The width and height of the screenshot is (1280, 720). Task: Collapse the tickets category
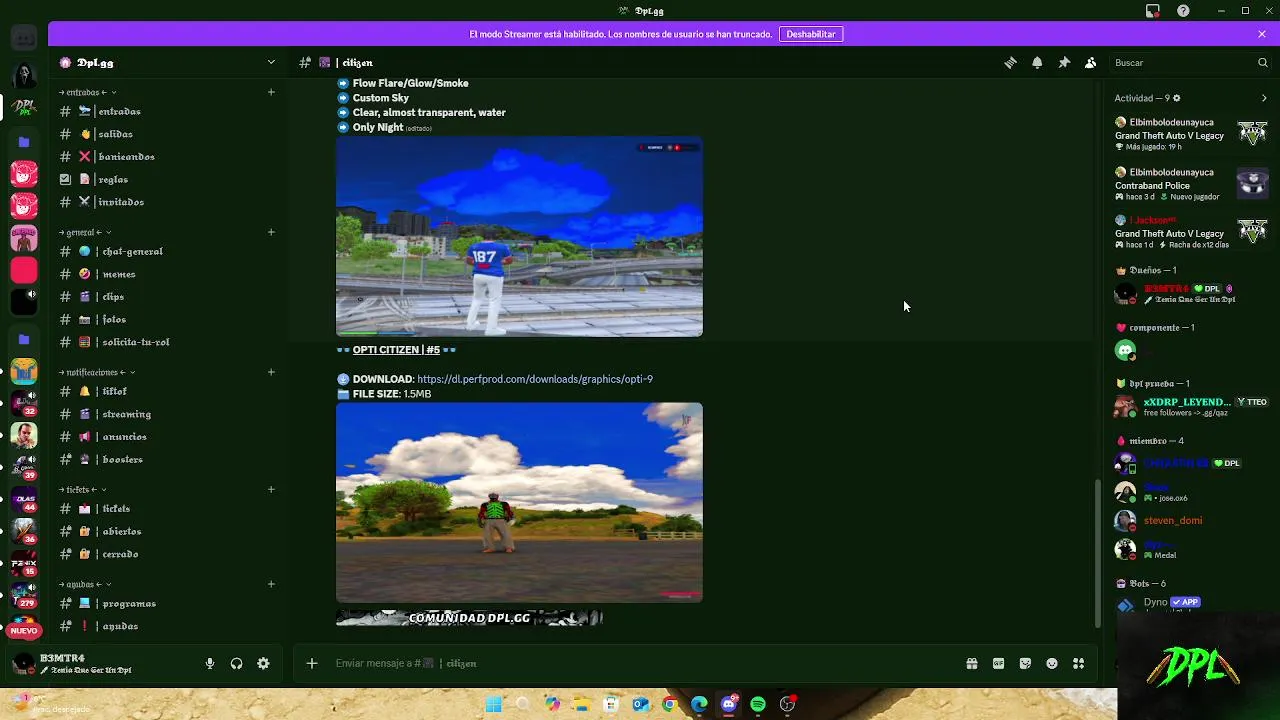click(x=82, y=489)
